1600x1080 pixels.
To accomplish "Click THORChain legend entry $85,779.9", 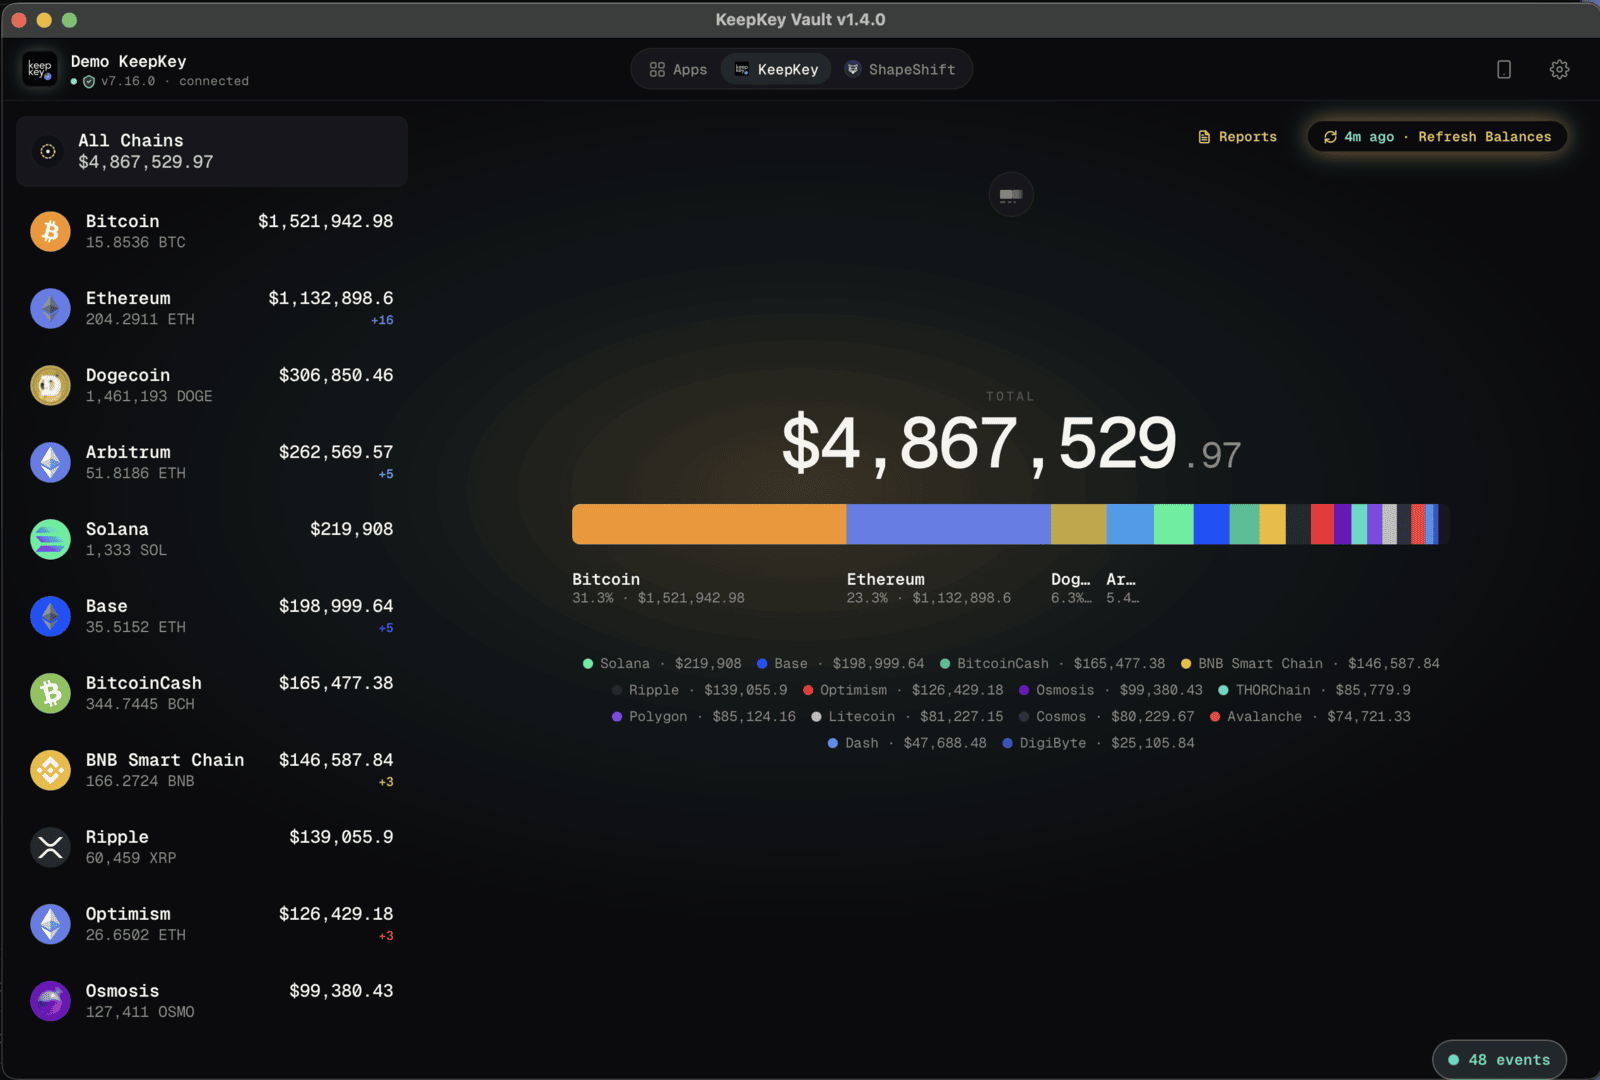I will pos(1314,690).
